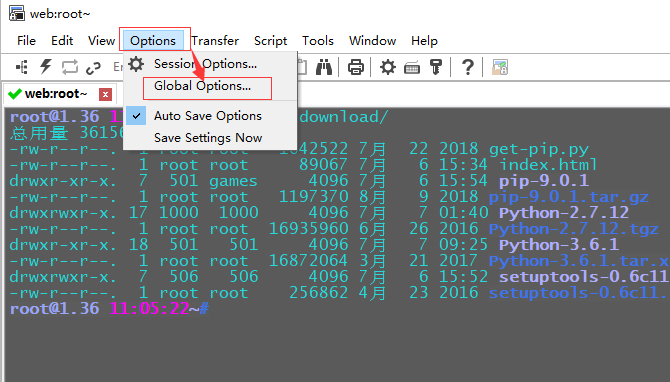Open the Script menu
Image resolution: width=670 pixels, height=382 pixels.
click(270, 41)
